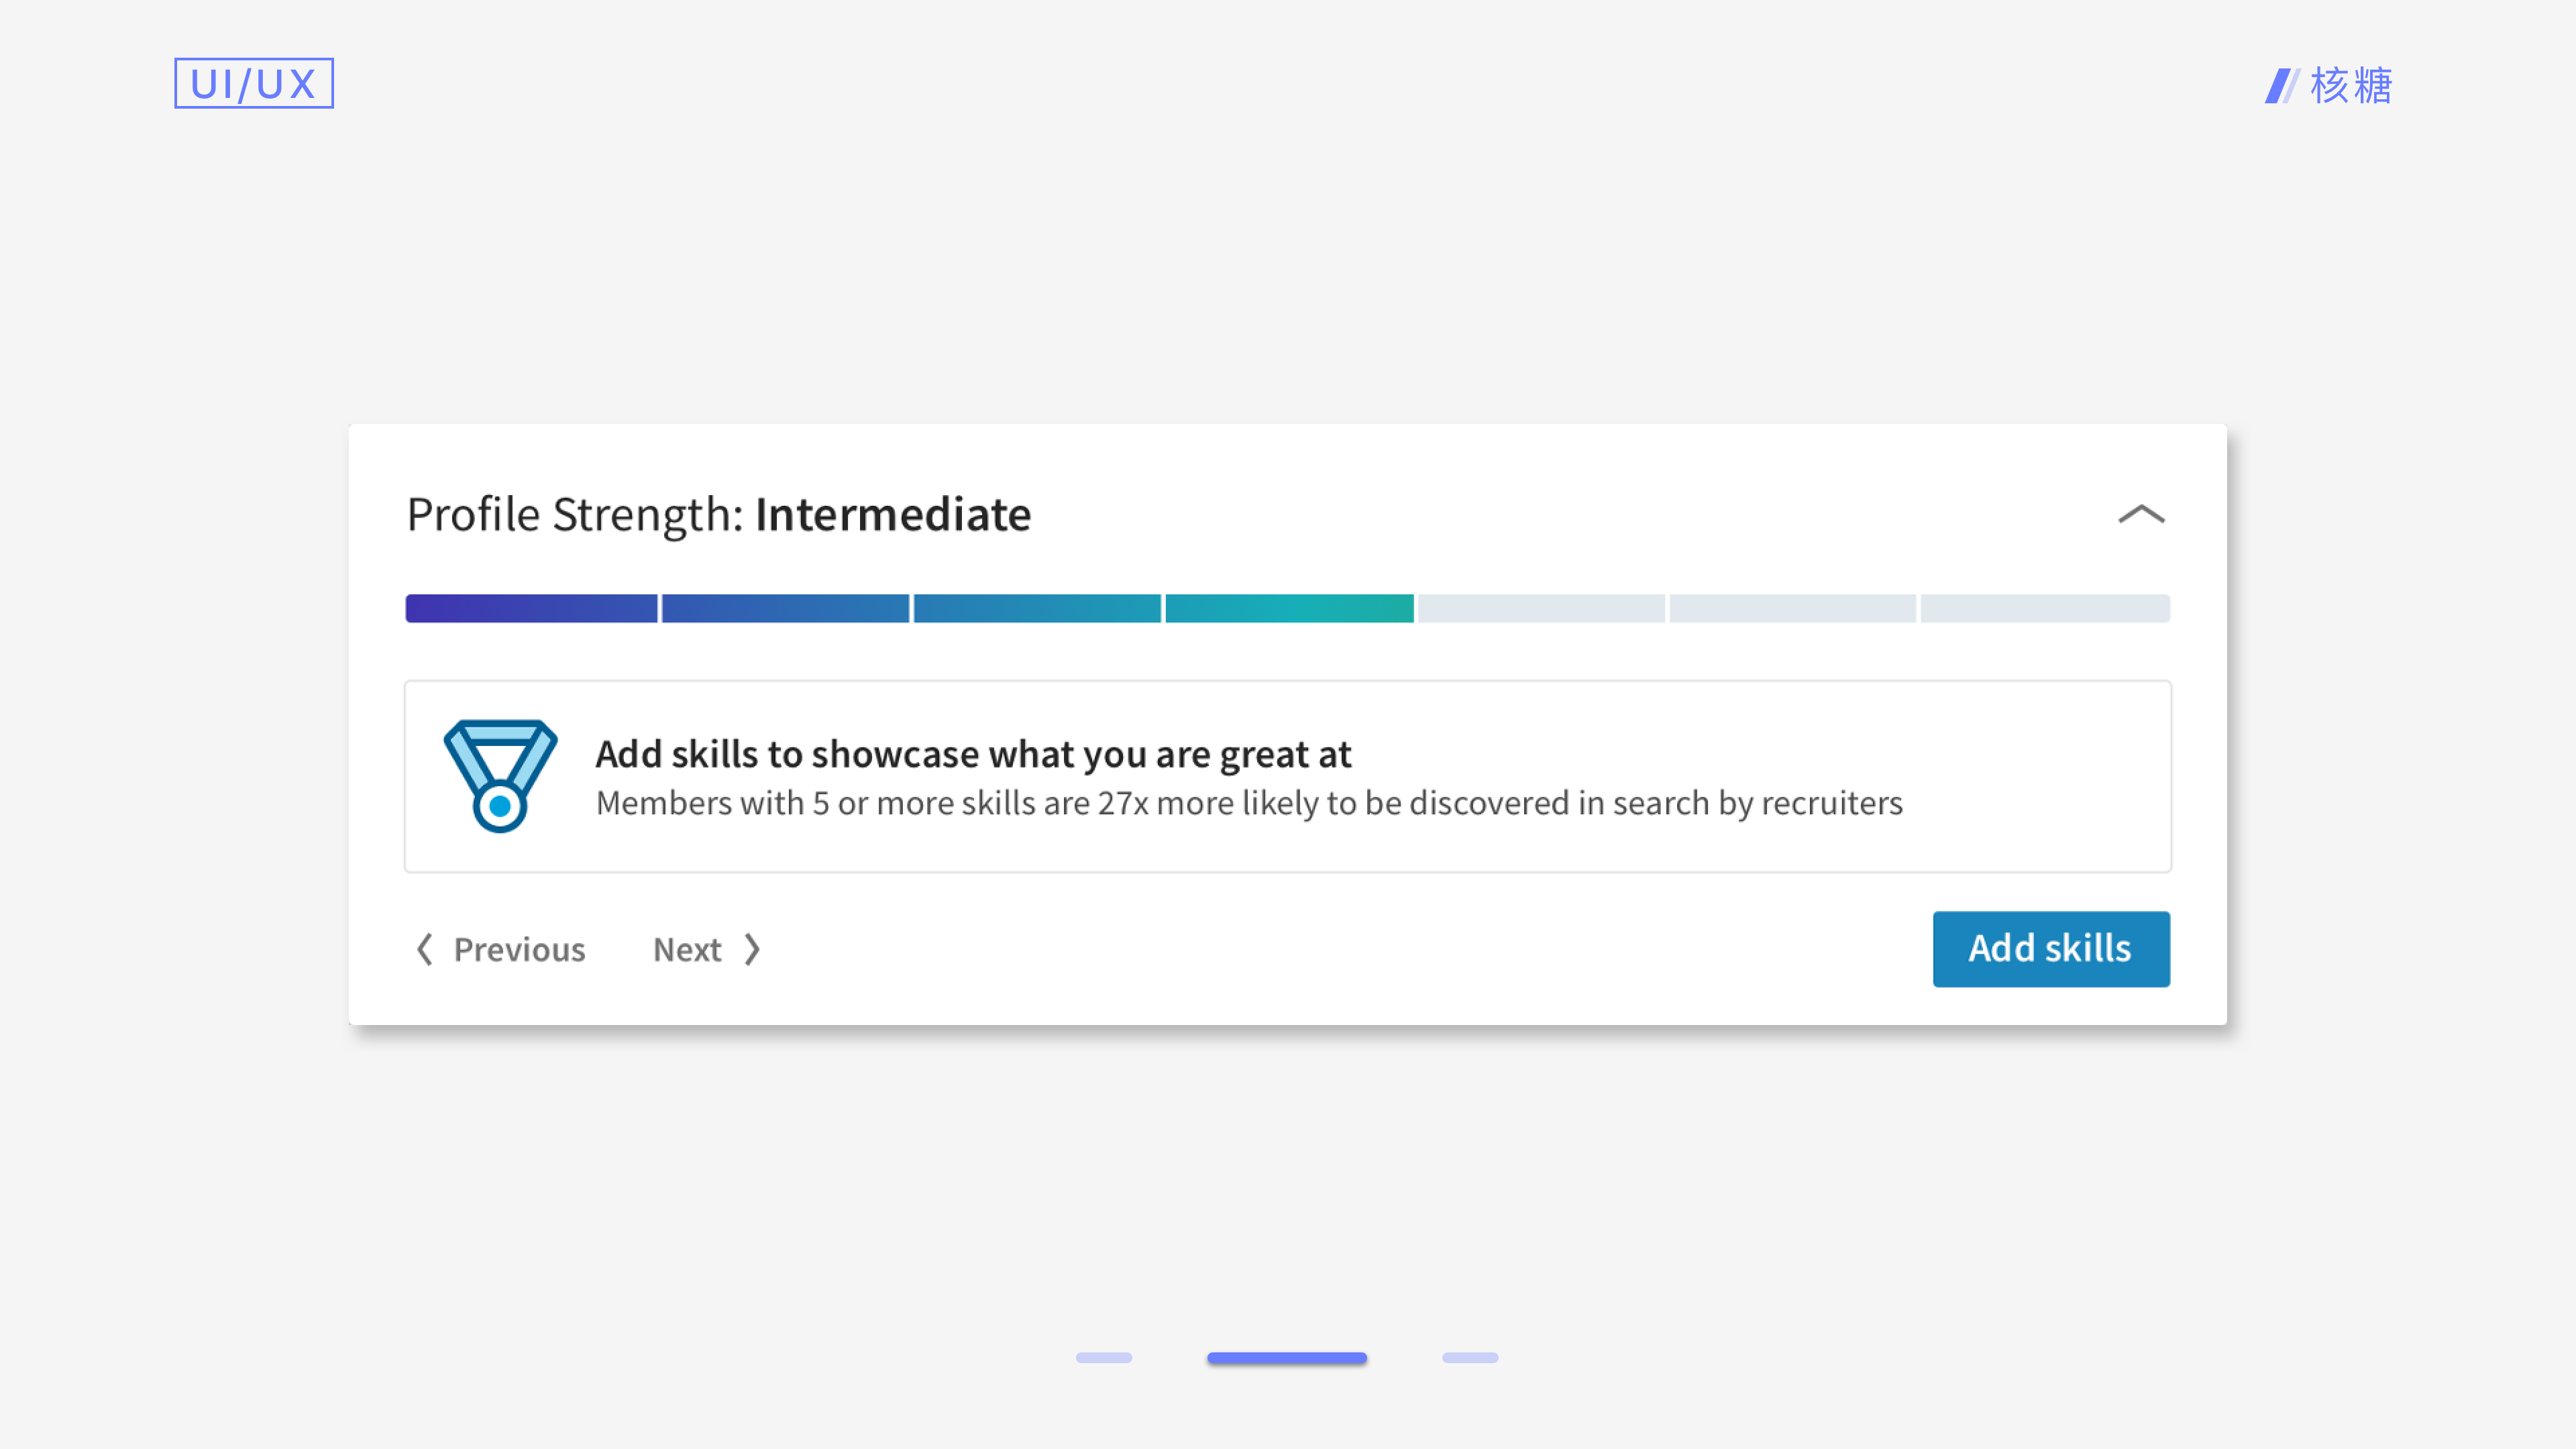Screen dimensions: 2576x1449
Task: Go to Next suggestion
Action: (x=687, y=949)
